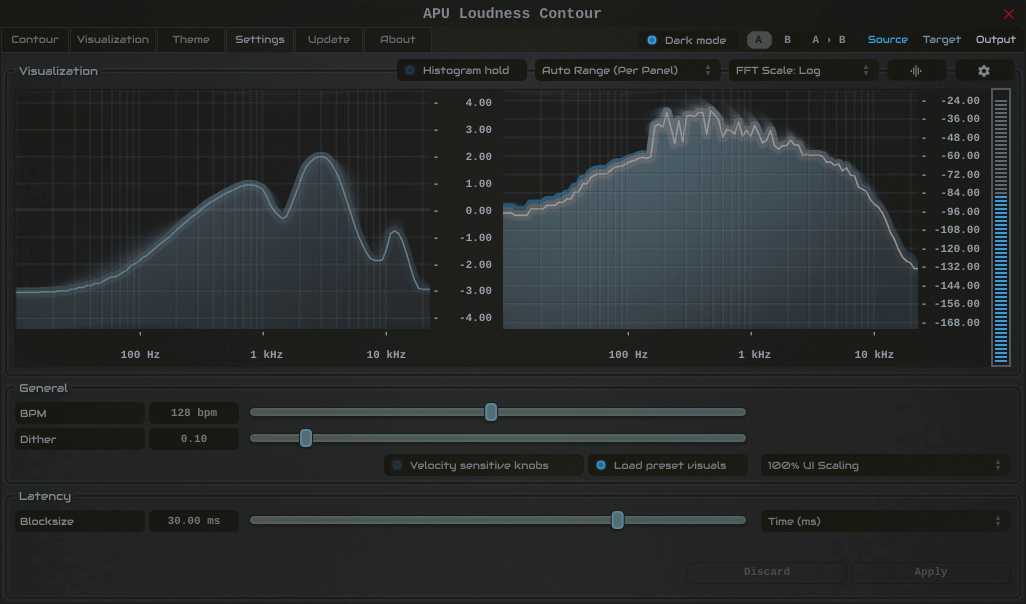Open 100% UI Scaling dropdown

[x=885, y=465]
